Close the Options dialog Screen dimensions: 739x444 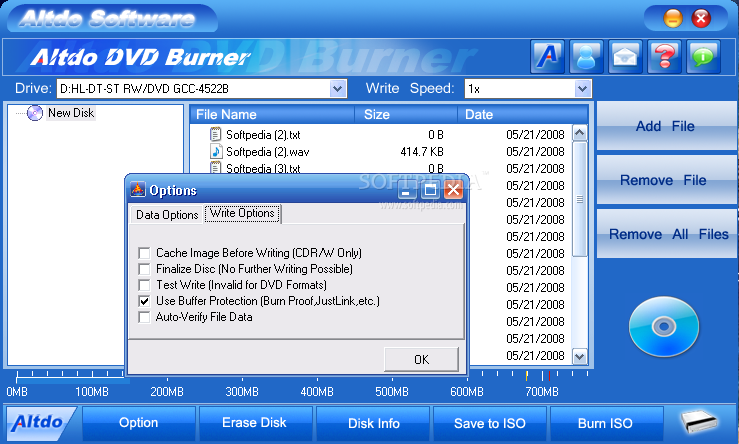click(453, 190)
